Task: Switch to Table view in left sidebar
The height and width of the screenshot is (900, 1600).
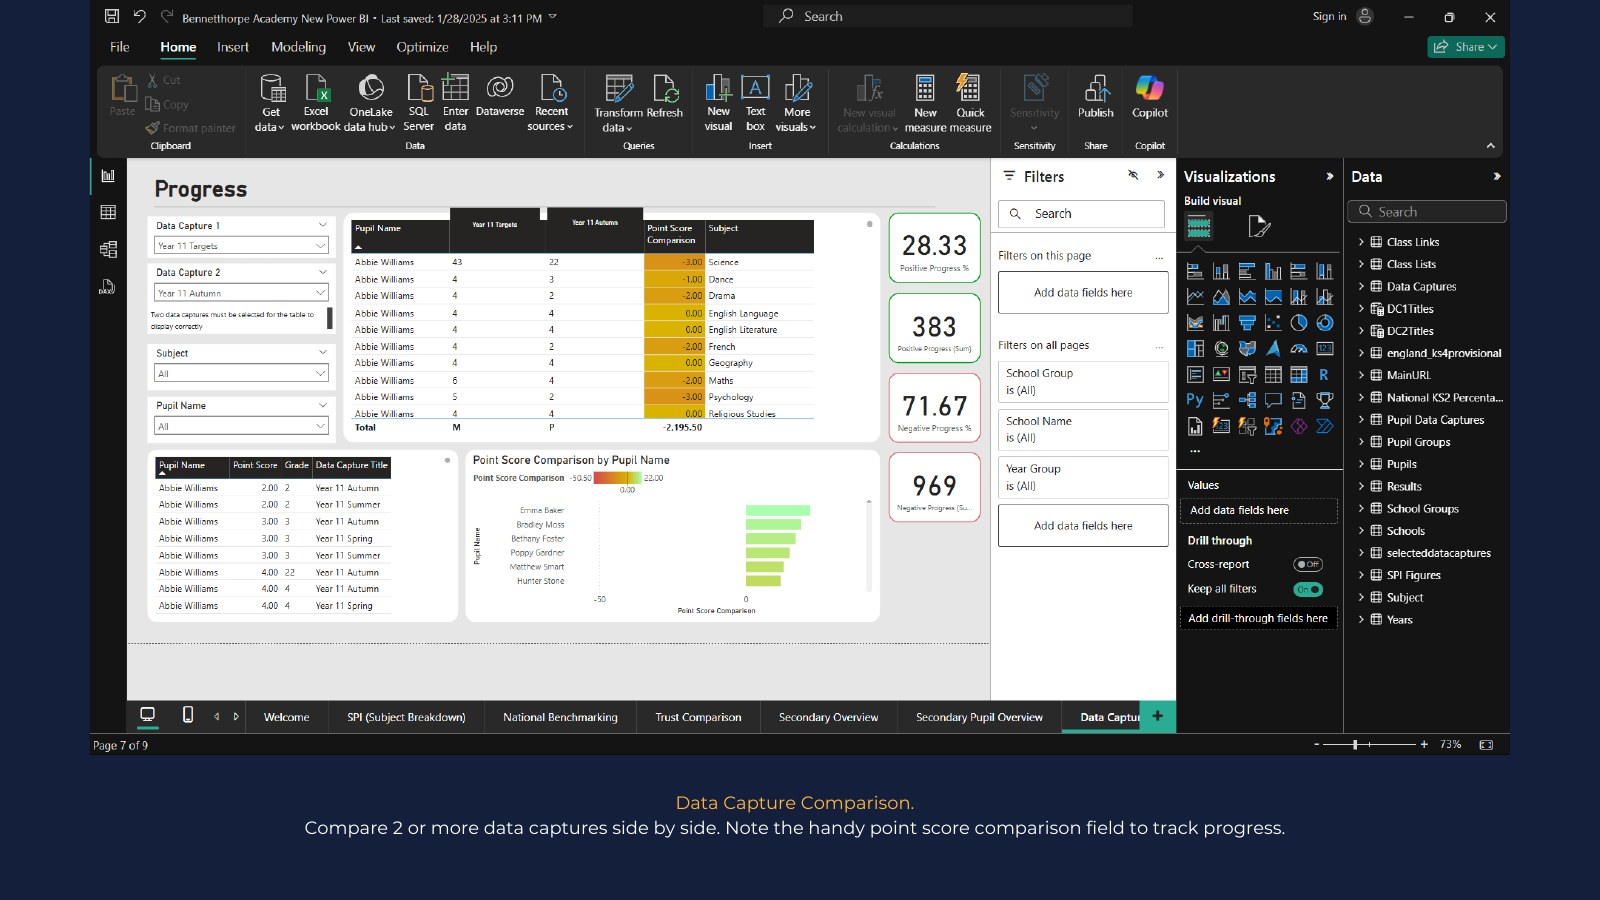Action: (x=108, y=212)
